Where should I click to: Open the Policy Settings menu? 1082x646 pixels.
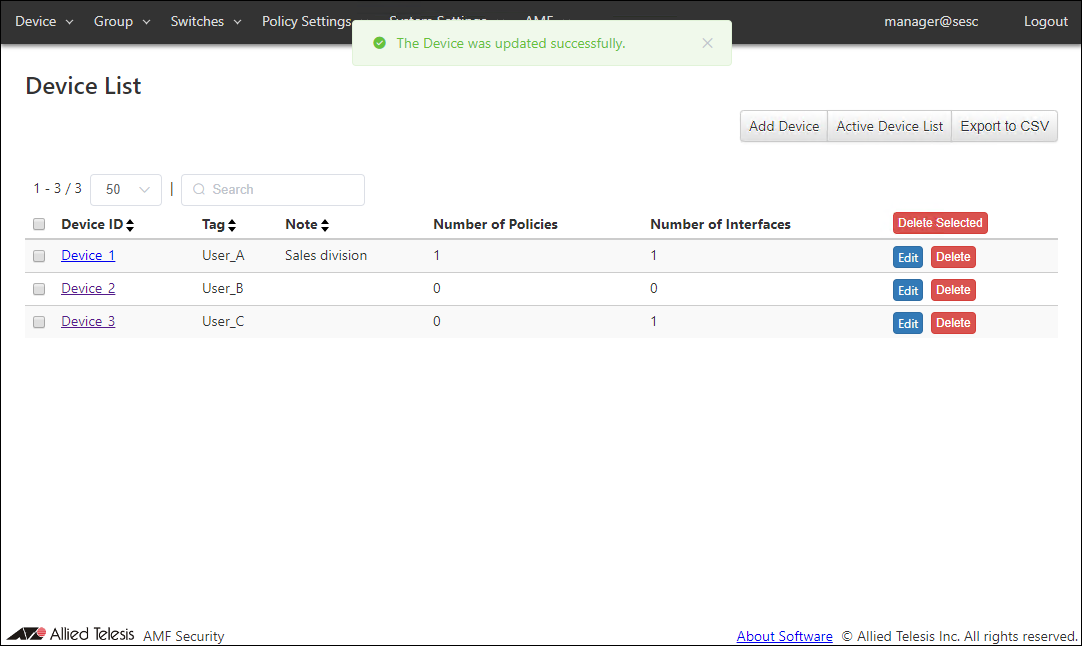pos(307,22)
